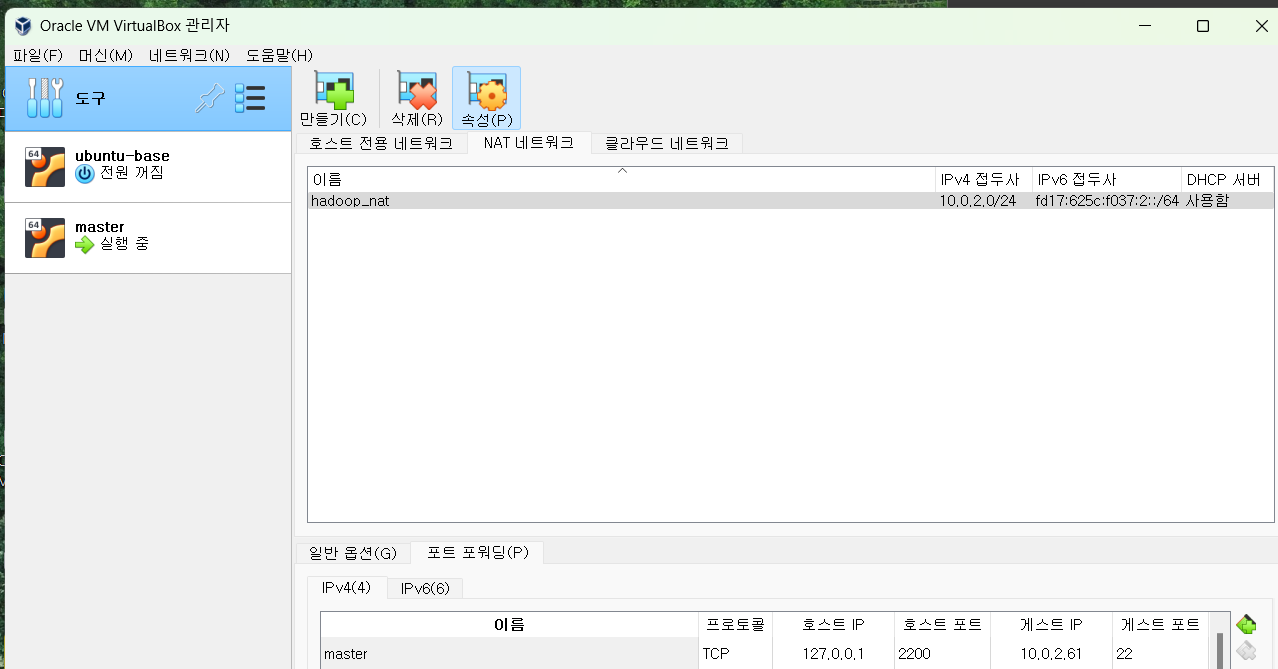1278x669 pixels.
Task: Click the 게스트 포트 column header
Action: tap(1160, 625)
